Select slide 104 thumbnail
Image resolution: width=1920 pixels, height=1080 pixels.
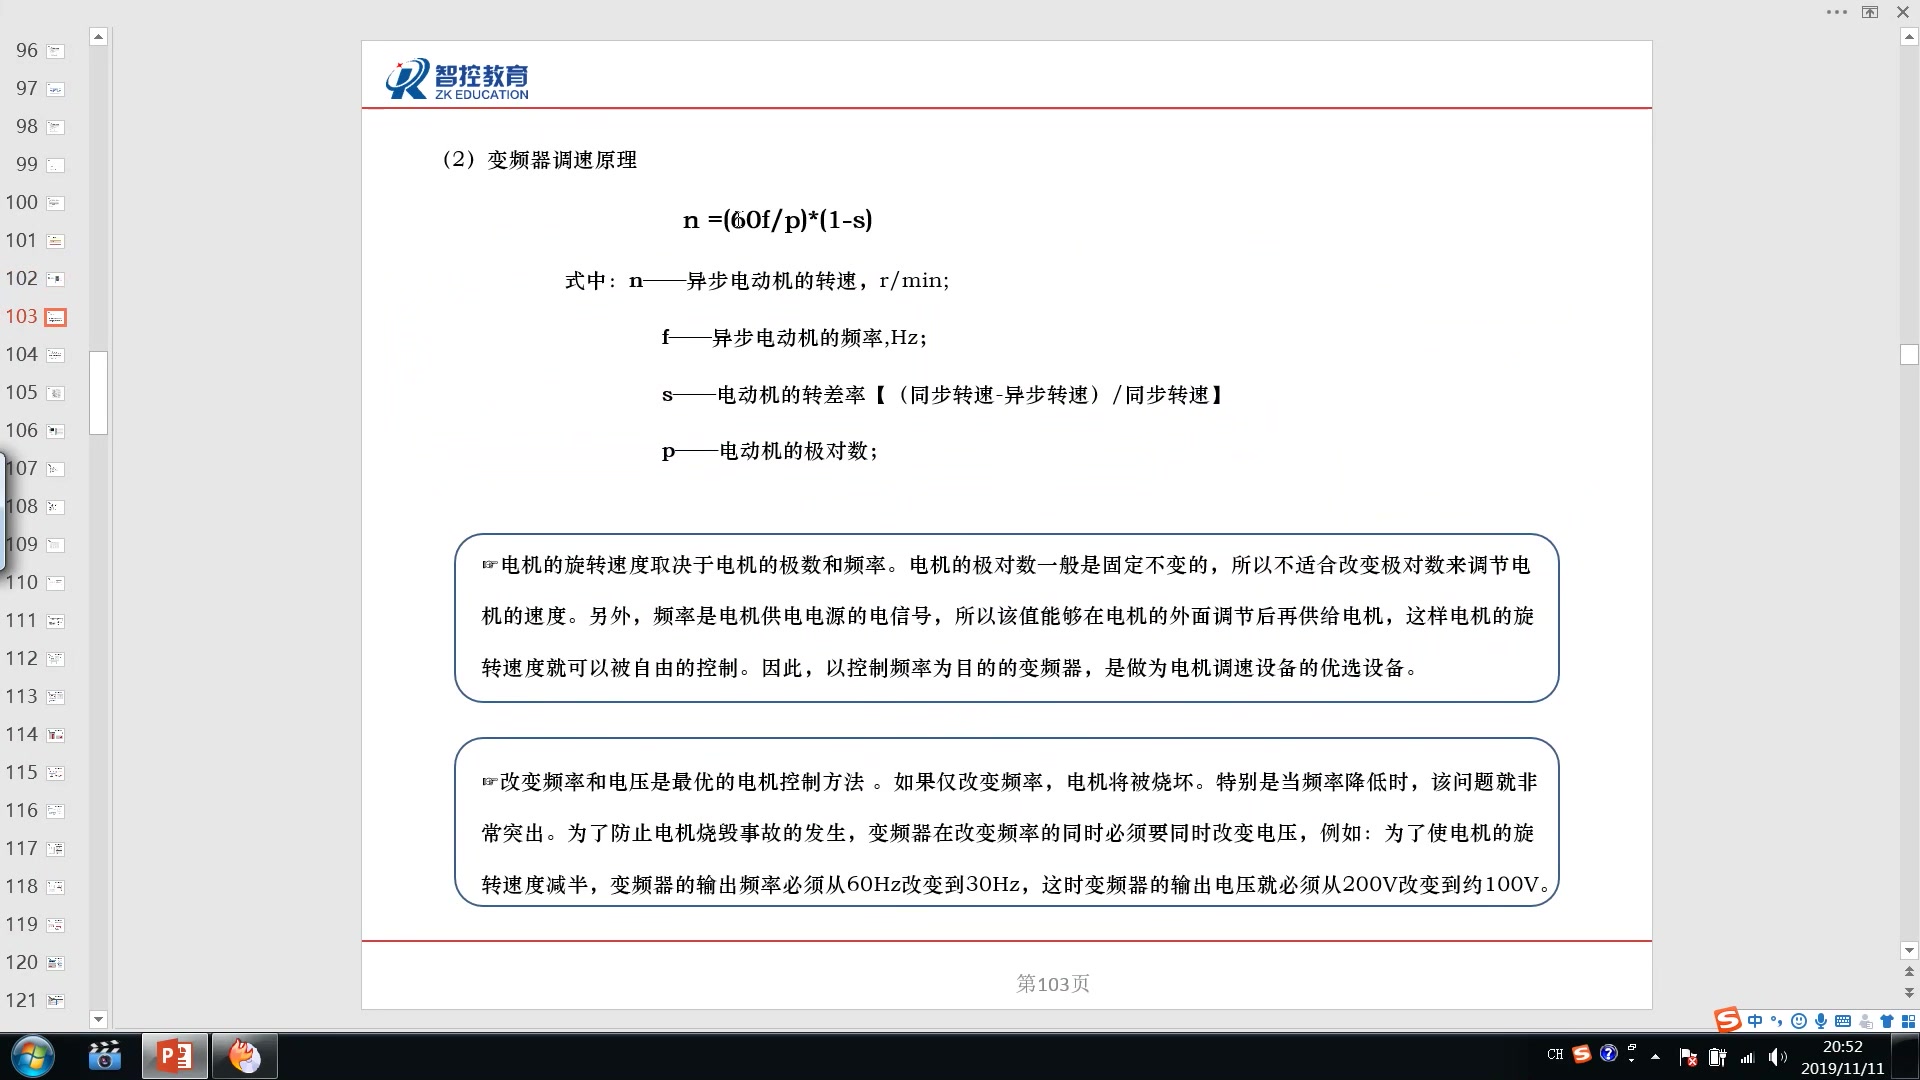click(56, 355)
